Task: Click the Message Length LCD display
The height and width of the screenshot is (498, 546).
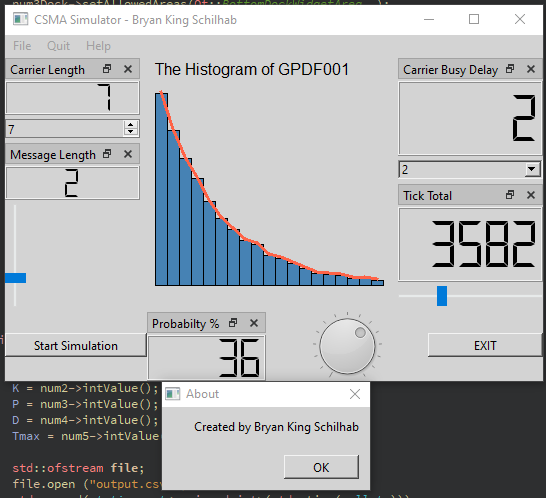Action: click(72, 183)
